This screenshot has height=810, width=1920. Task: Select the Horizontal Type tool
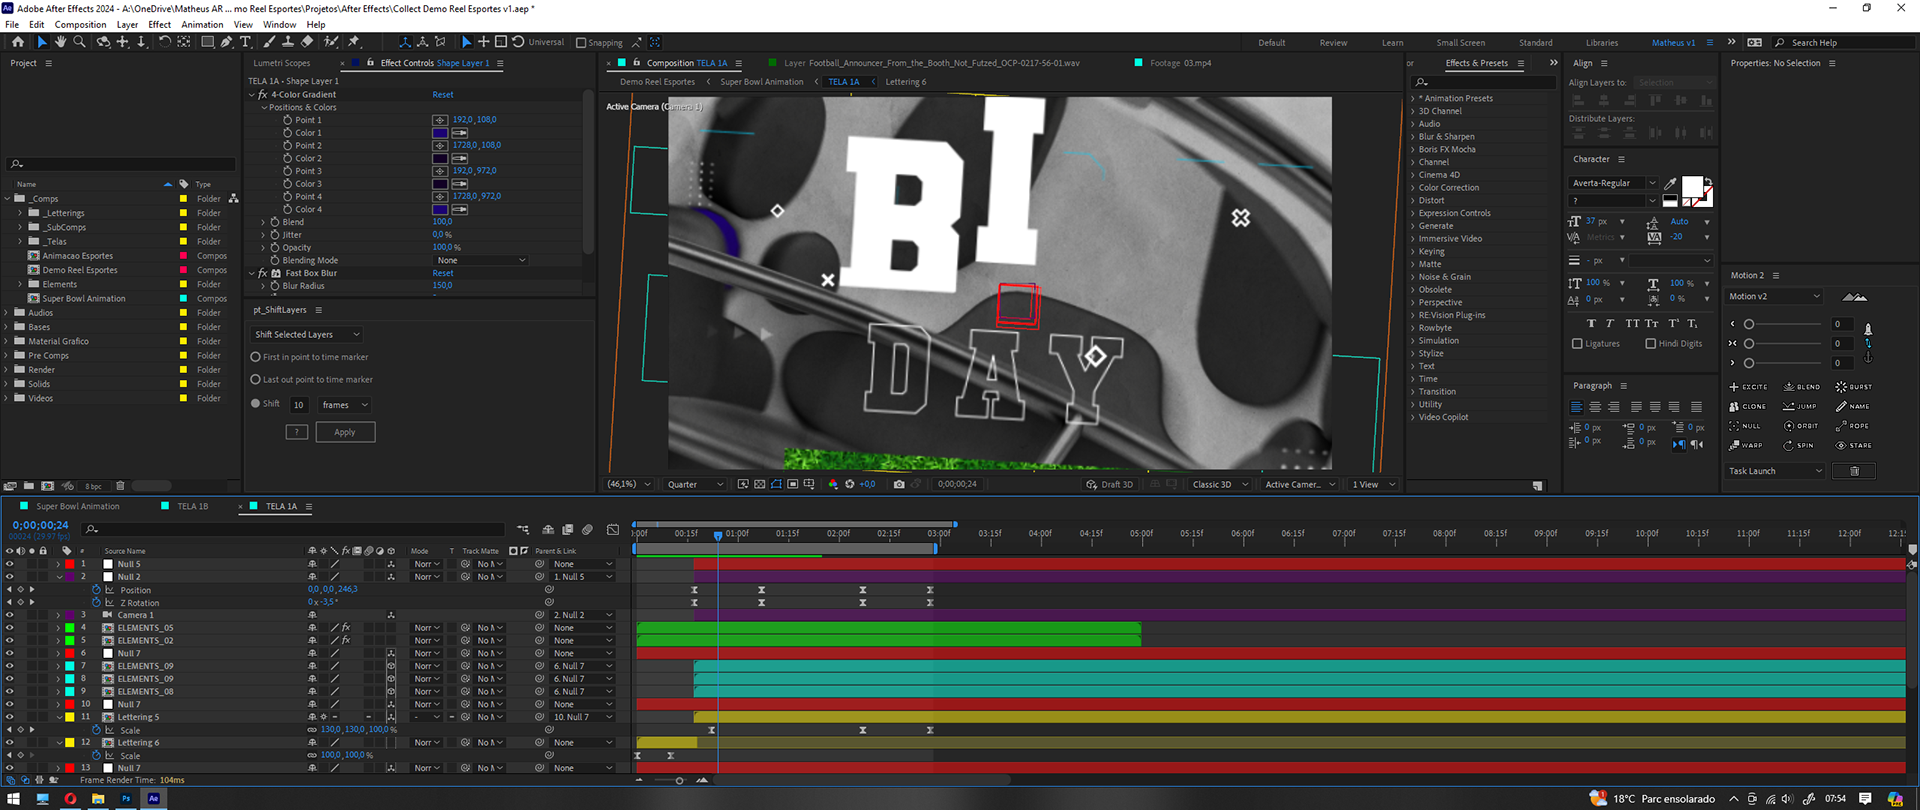click(245, 42)
